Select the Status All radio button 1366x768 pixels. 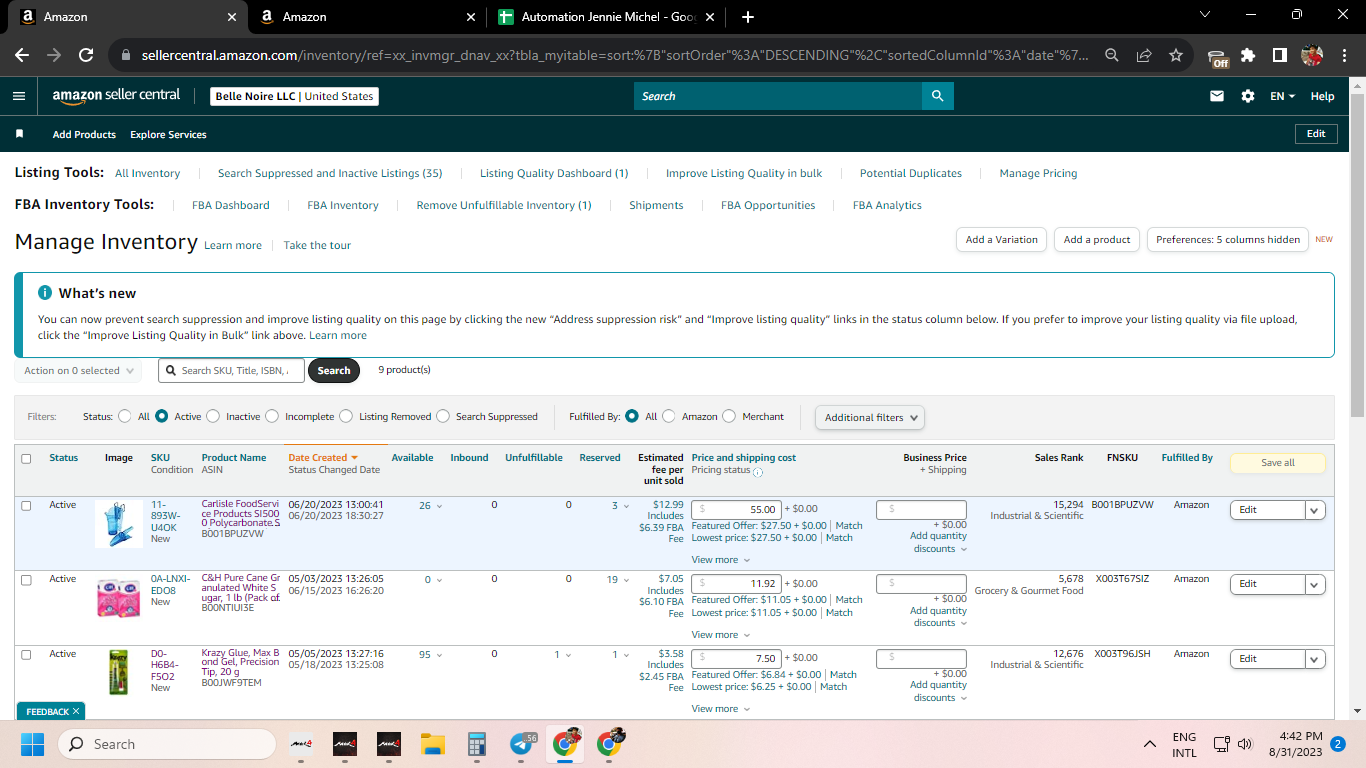(125, 417)
